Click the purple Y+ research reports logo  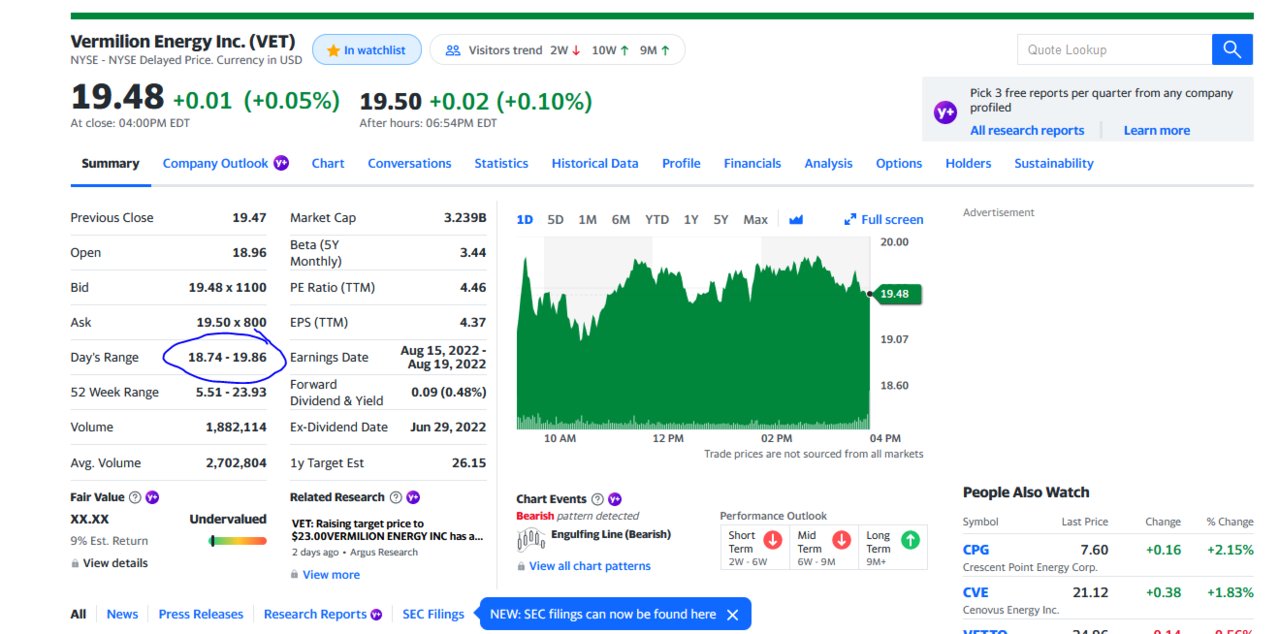945,113
